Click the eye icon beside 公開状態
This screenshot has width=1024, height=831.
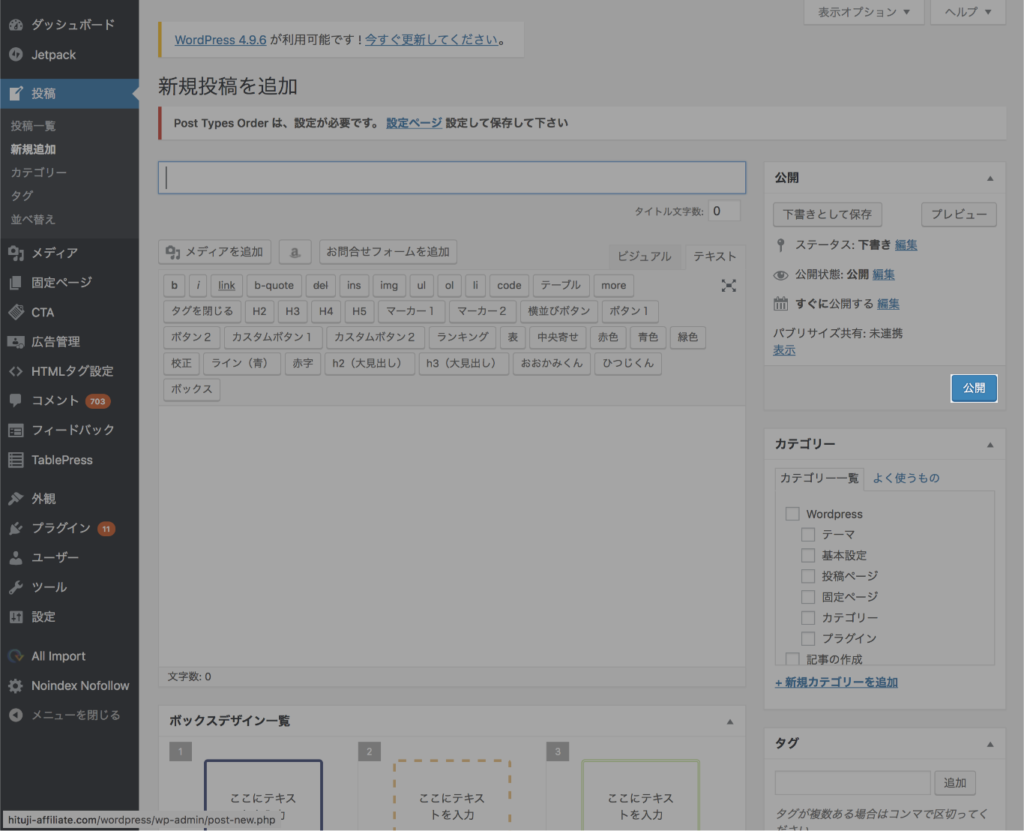tap(780, 274)
